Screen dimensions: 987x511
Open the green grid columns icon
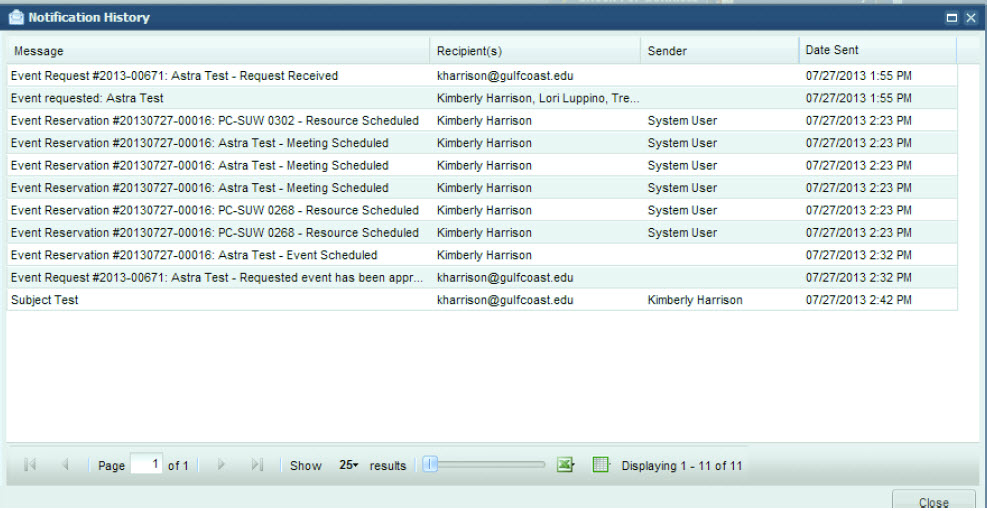601,465
